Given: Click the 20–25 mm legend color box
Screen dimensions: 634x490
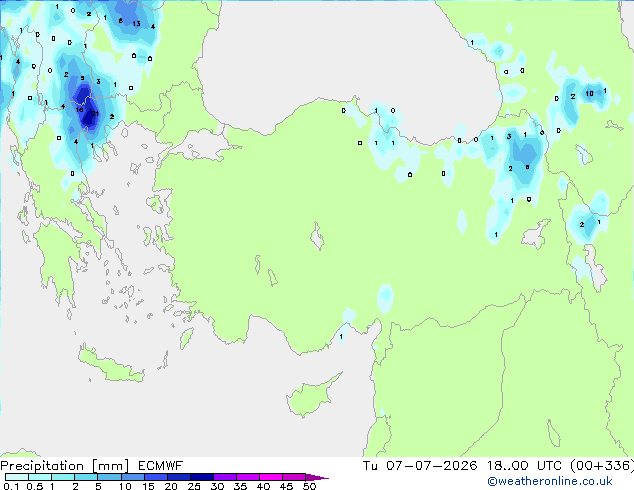Looking at the screenshot, I should click(178, 477).
